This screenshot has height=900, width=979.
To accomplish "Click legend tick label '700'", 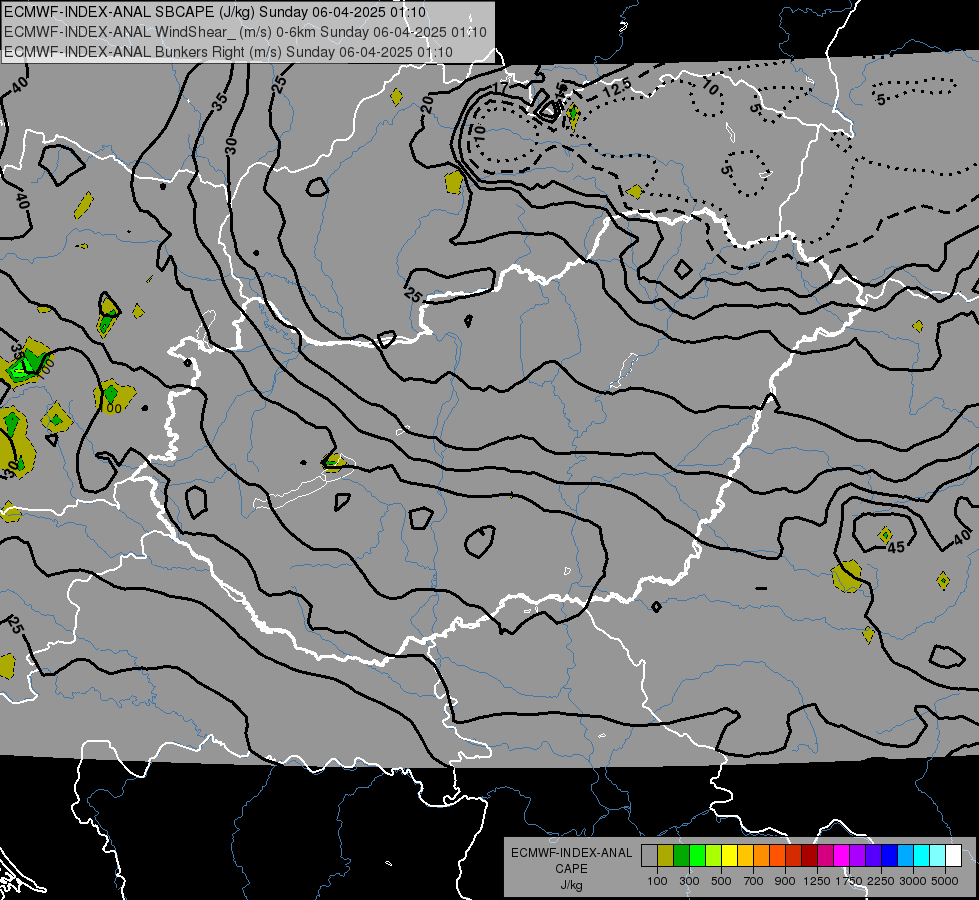I will pos(754,881).
